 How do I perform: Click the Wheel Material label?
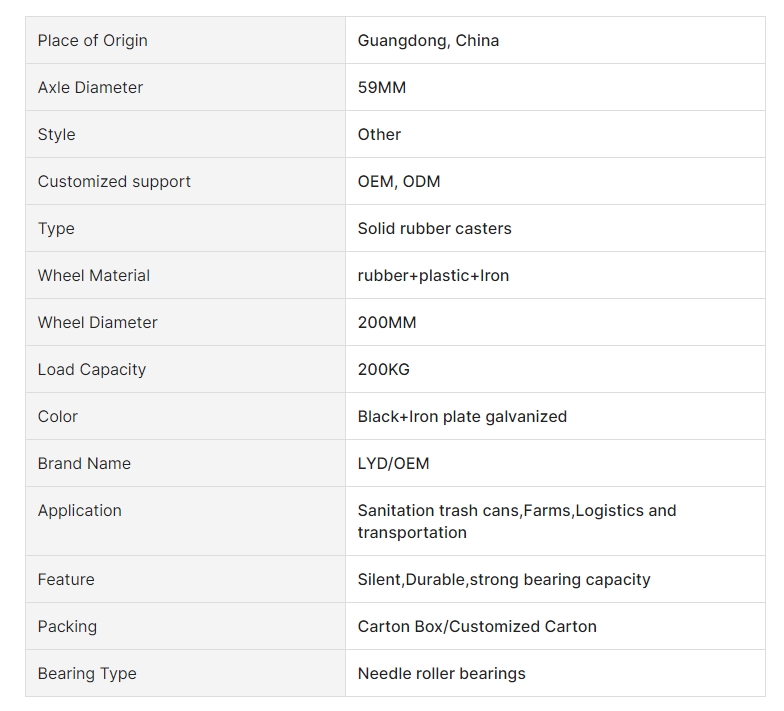pyautogui.click(x=94, y=276)
